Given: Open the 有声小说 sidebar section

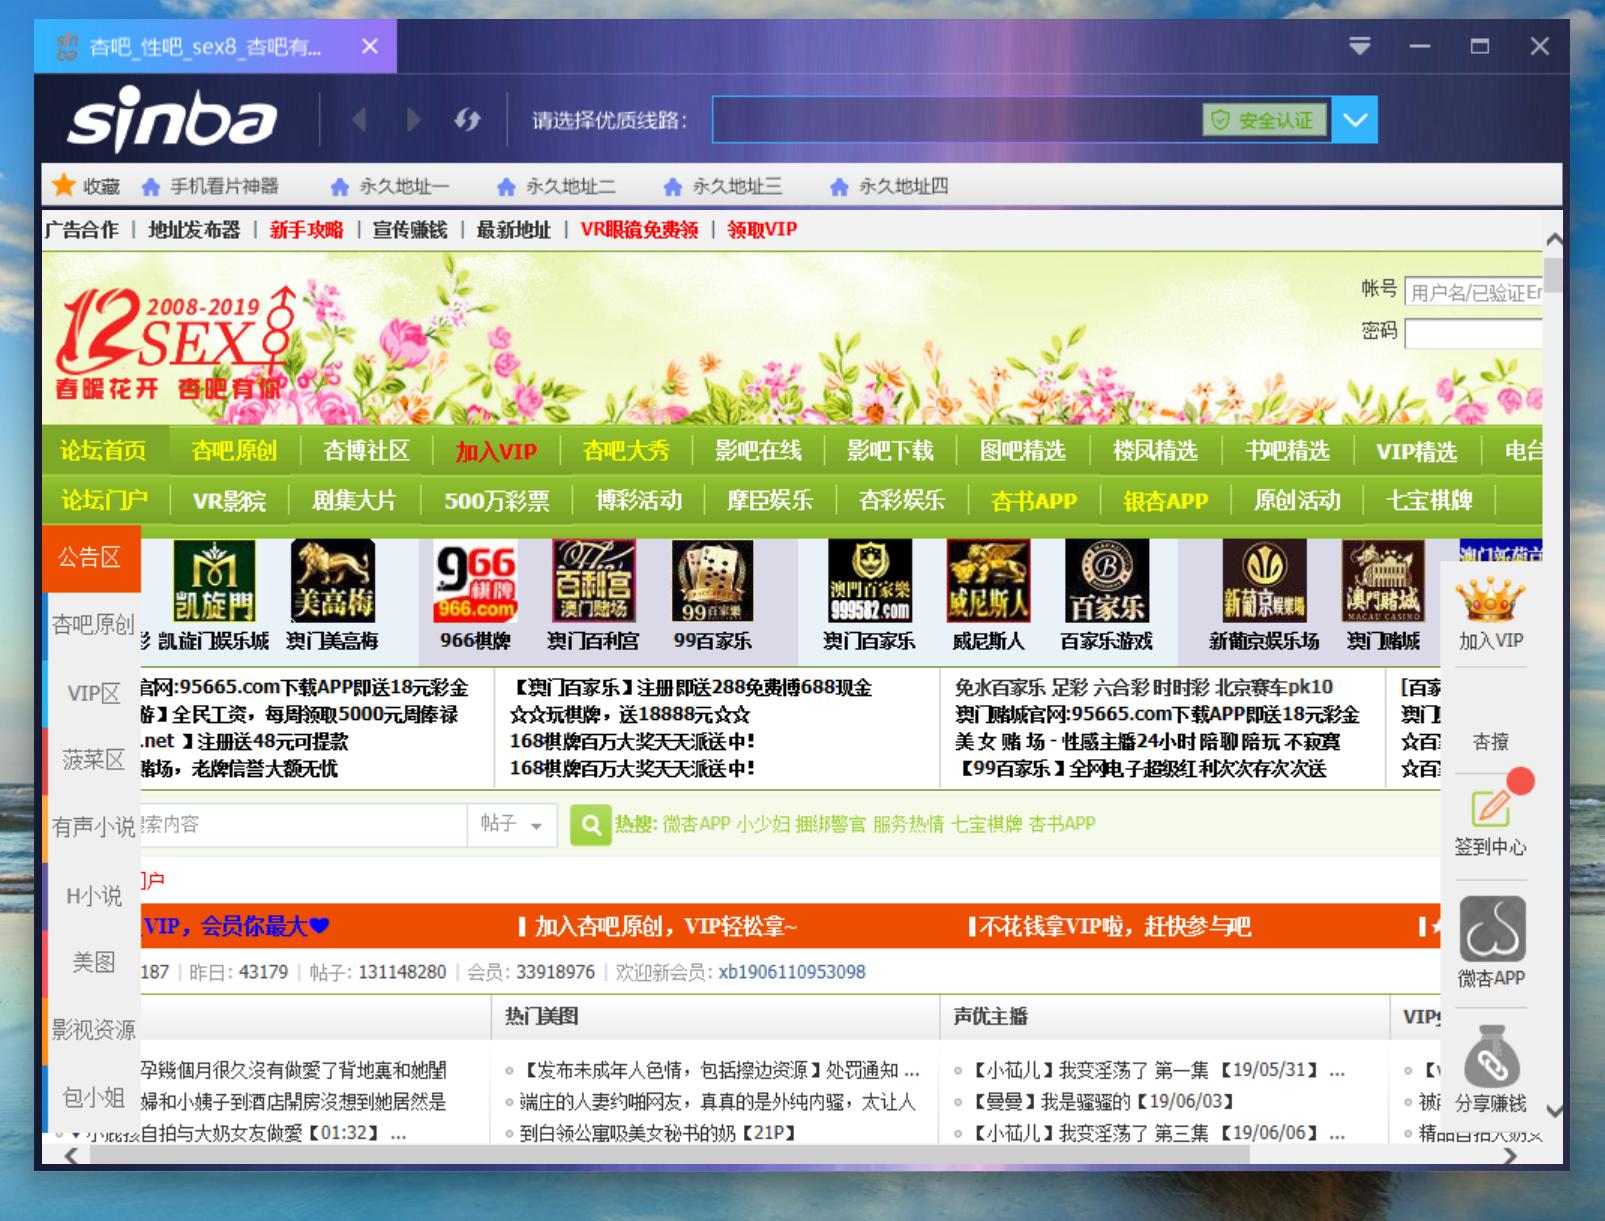Looking at the screenshot, I should coord(93,827).
